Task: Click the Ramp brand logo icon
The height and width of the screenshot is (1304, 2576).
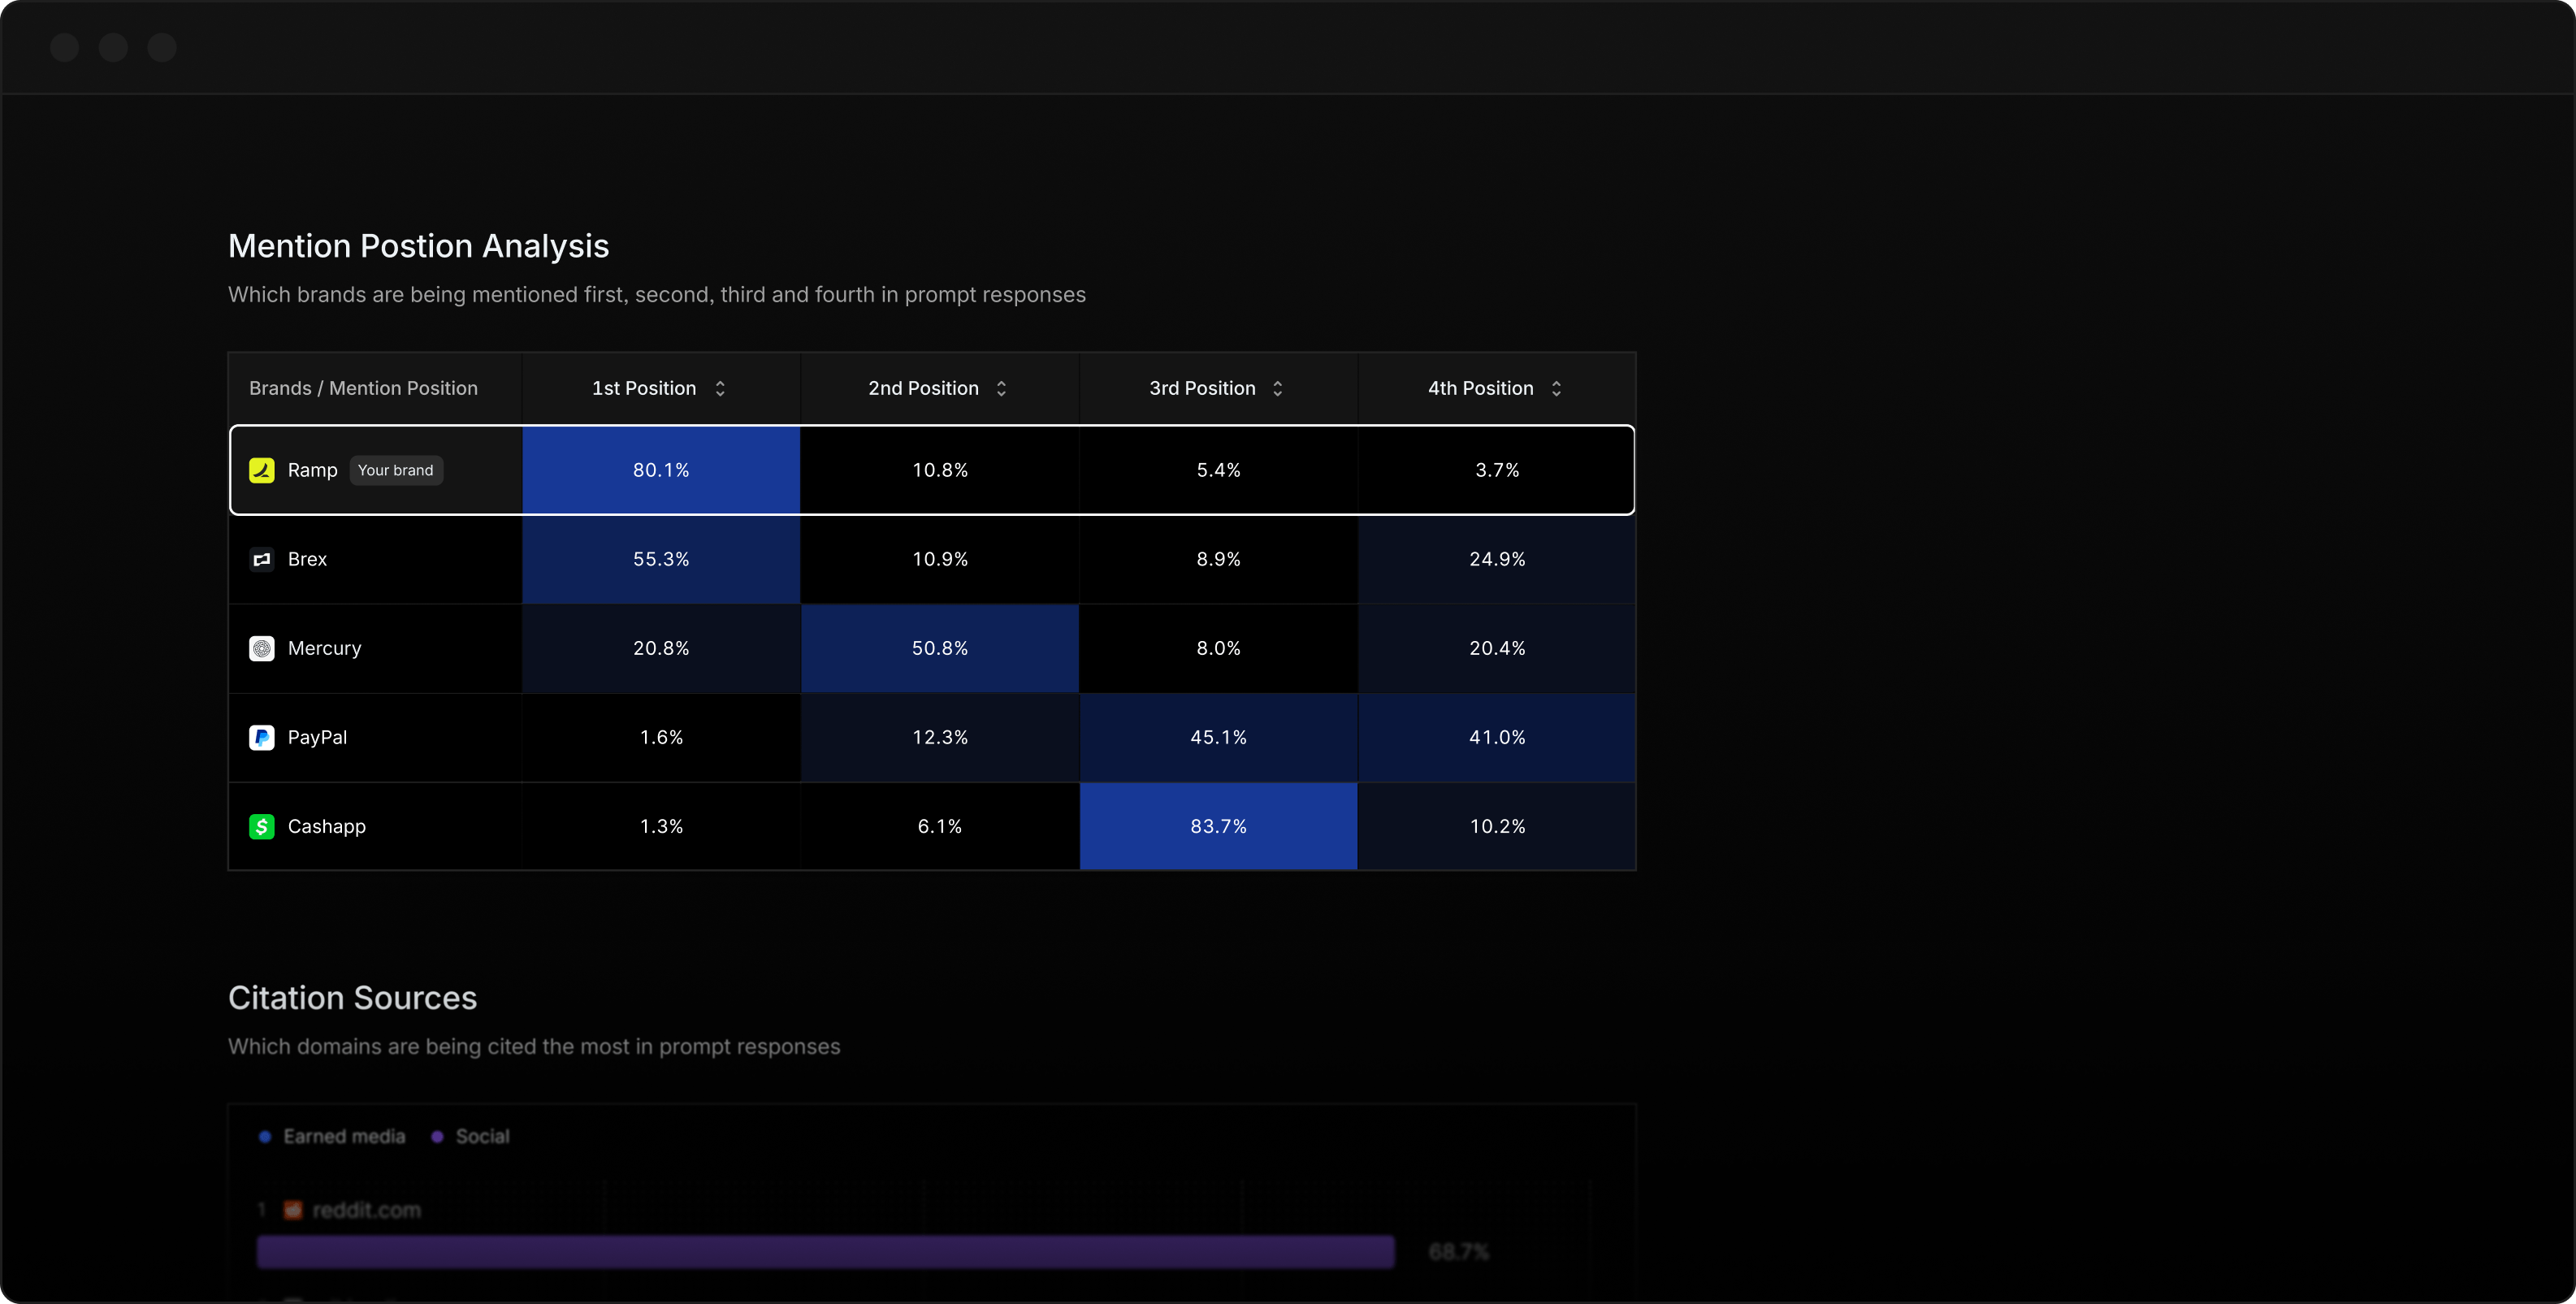Action: coord(262,470)
